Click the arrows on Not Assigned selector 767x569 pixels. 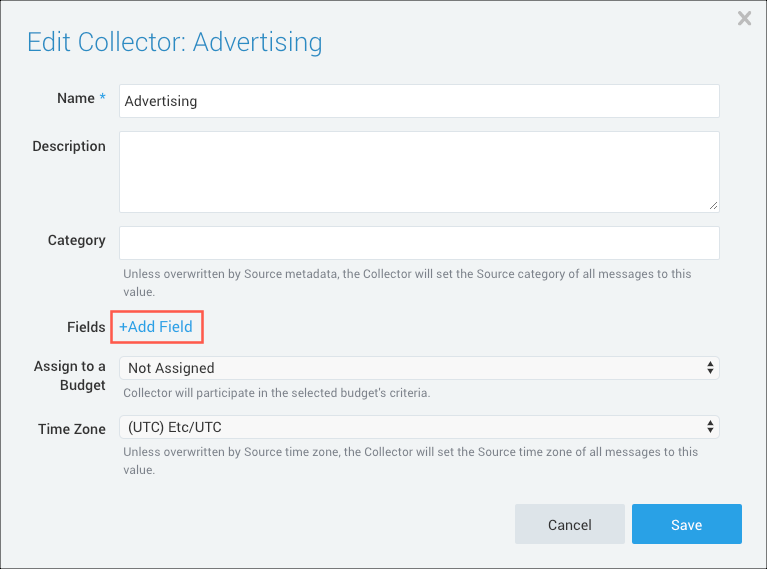click(x=710, y=368)
